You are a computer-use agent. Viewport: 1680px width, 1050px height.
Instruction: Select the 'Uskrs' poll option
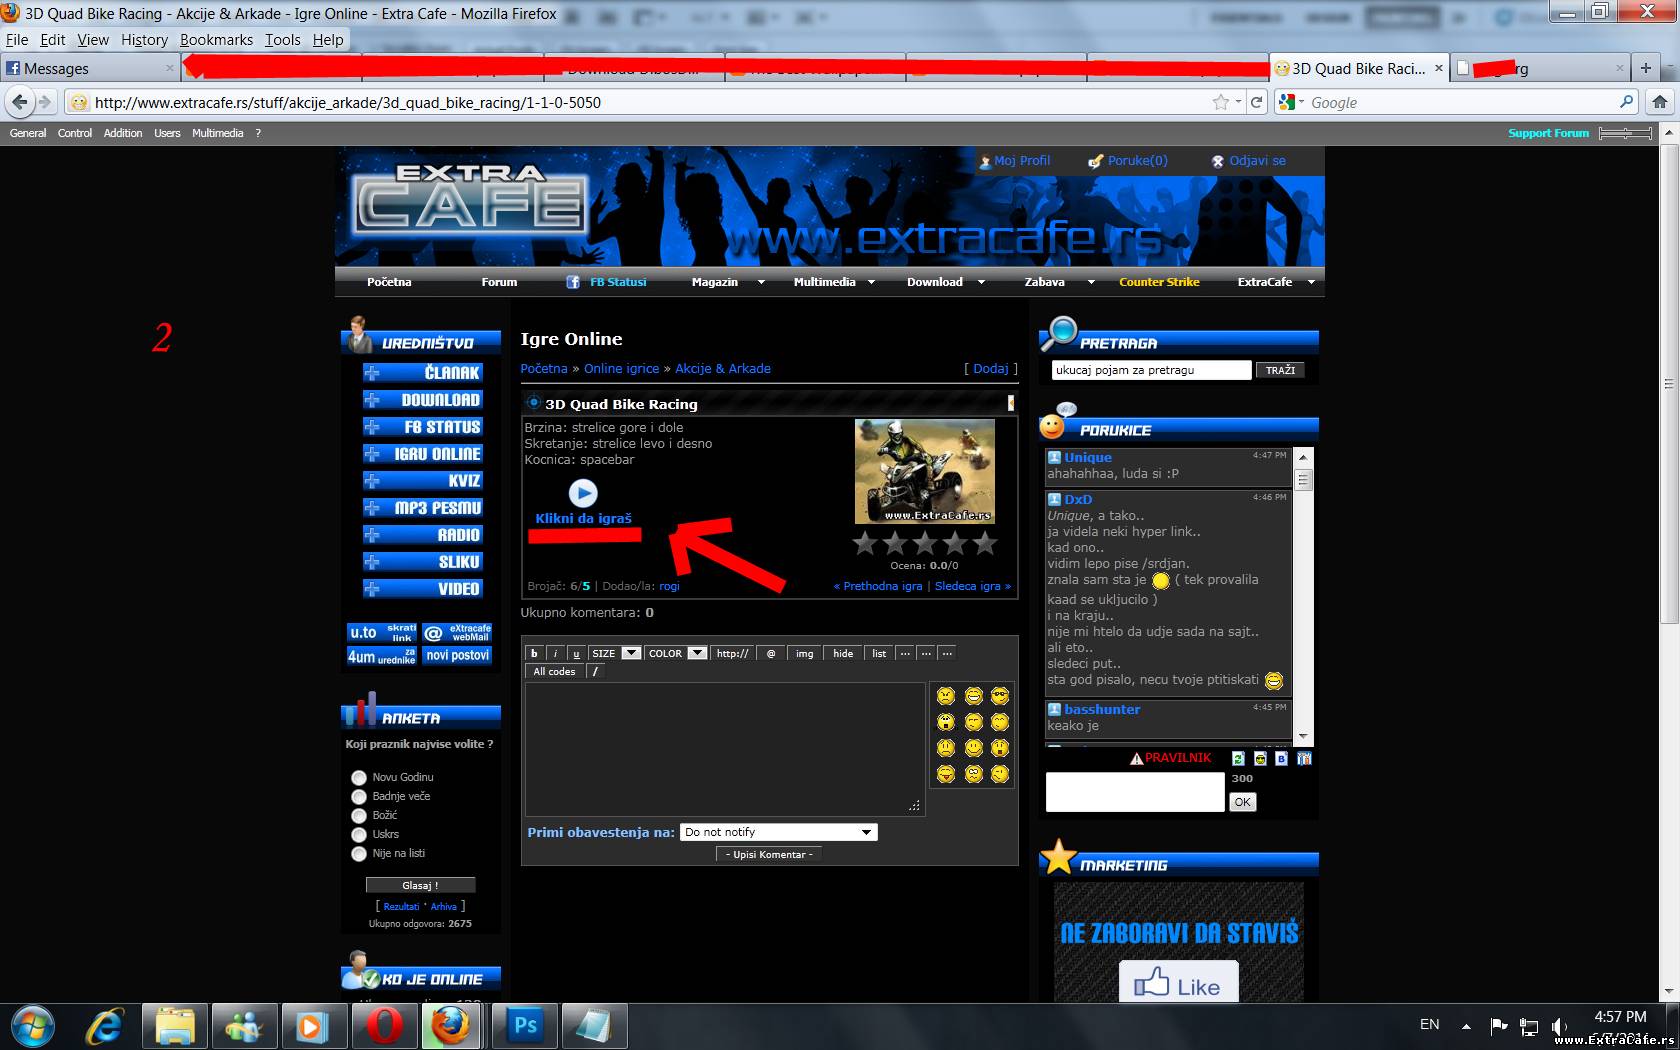coord(359,835)
